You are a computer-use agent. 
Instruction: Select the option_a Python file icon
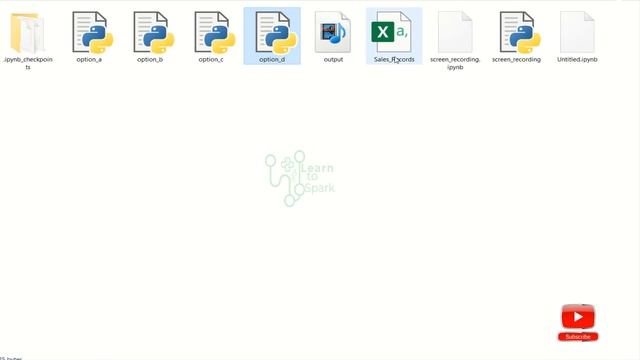click(92, 33)
